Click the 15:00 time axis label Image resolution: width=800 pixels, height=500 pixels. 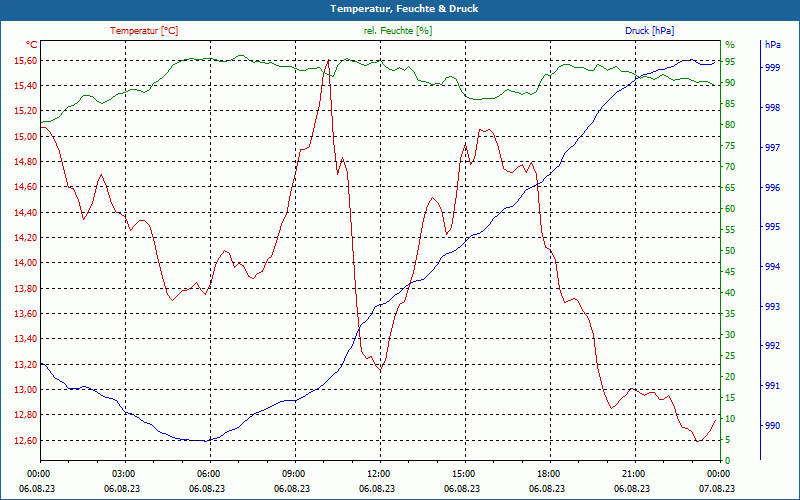click(463, 473)
